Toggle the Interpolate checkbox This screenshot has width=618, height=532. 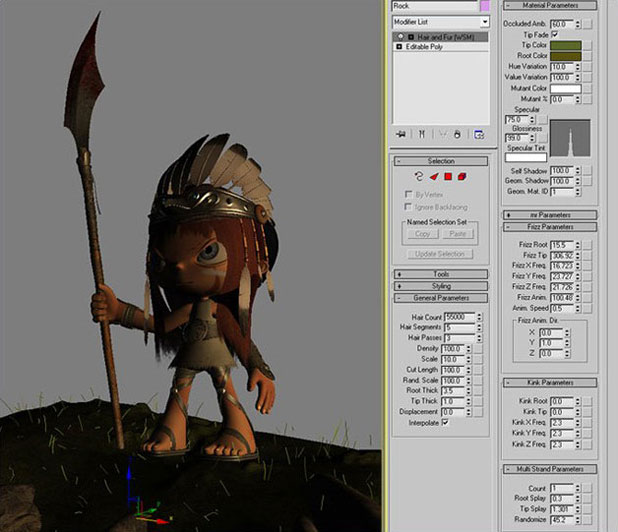(x=445, y=422)
